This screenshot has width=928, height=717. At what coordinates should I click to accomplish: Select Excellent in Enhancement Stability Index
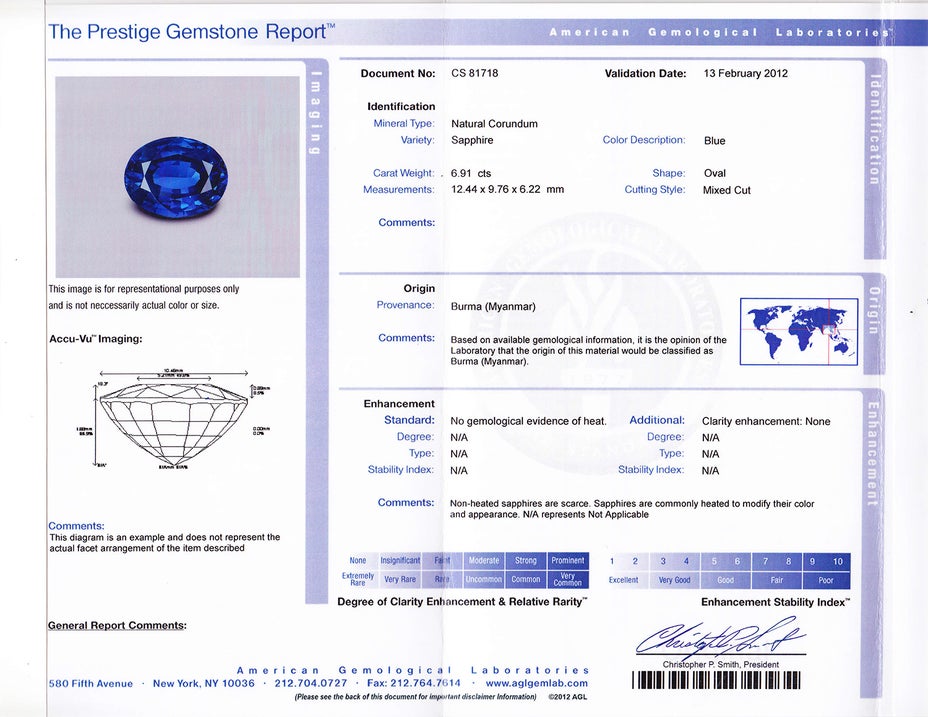point(624,580)
